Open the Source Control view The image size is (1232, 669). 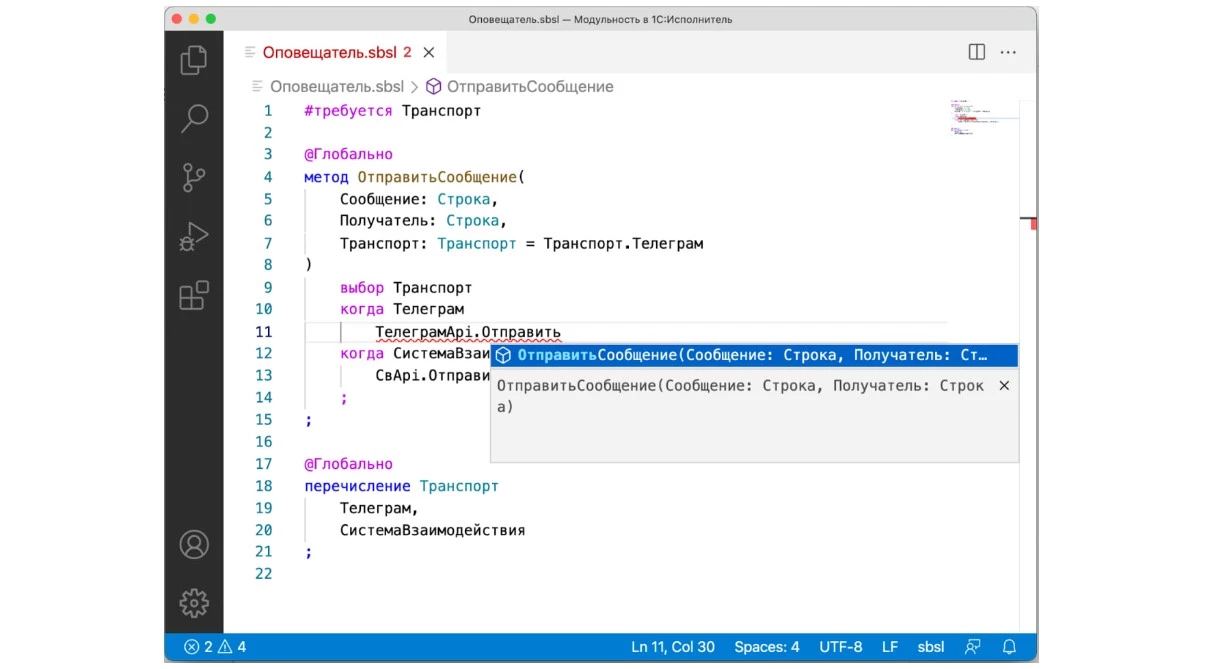point(194,178)
